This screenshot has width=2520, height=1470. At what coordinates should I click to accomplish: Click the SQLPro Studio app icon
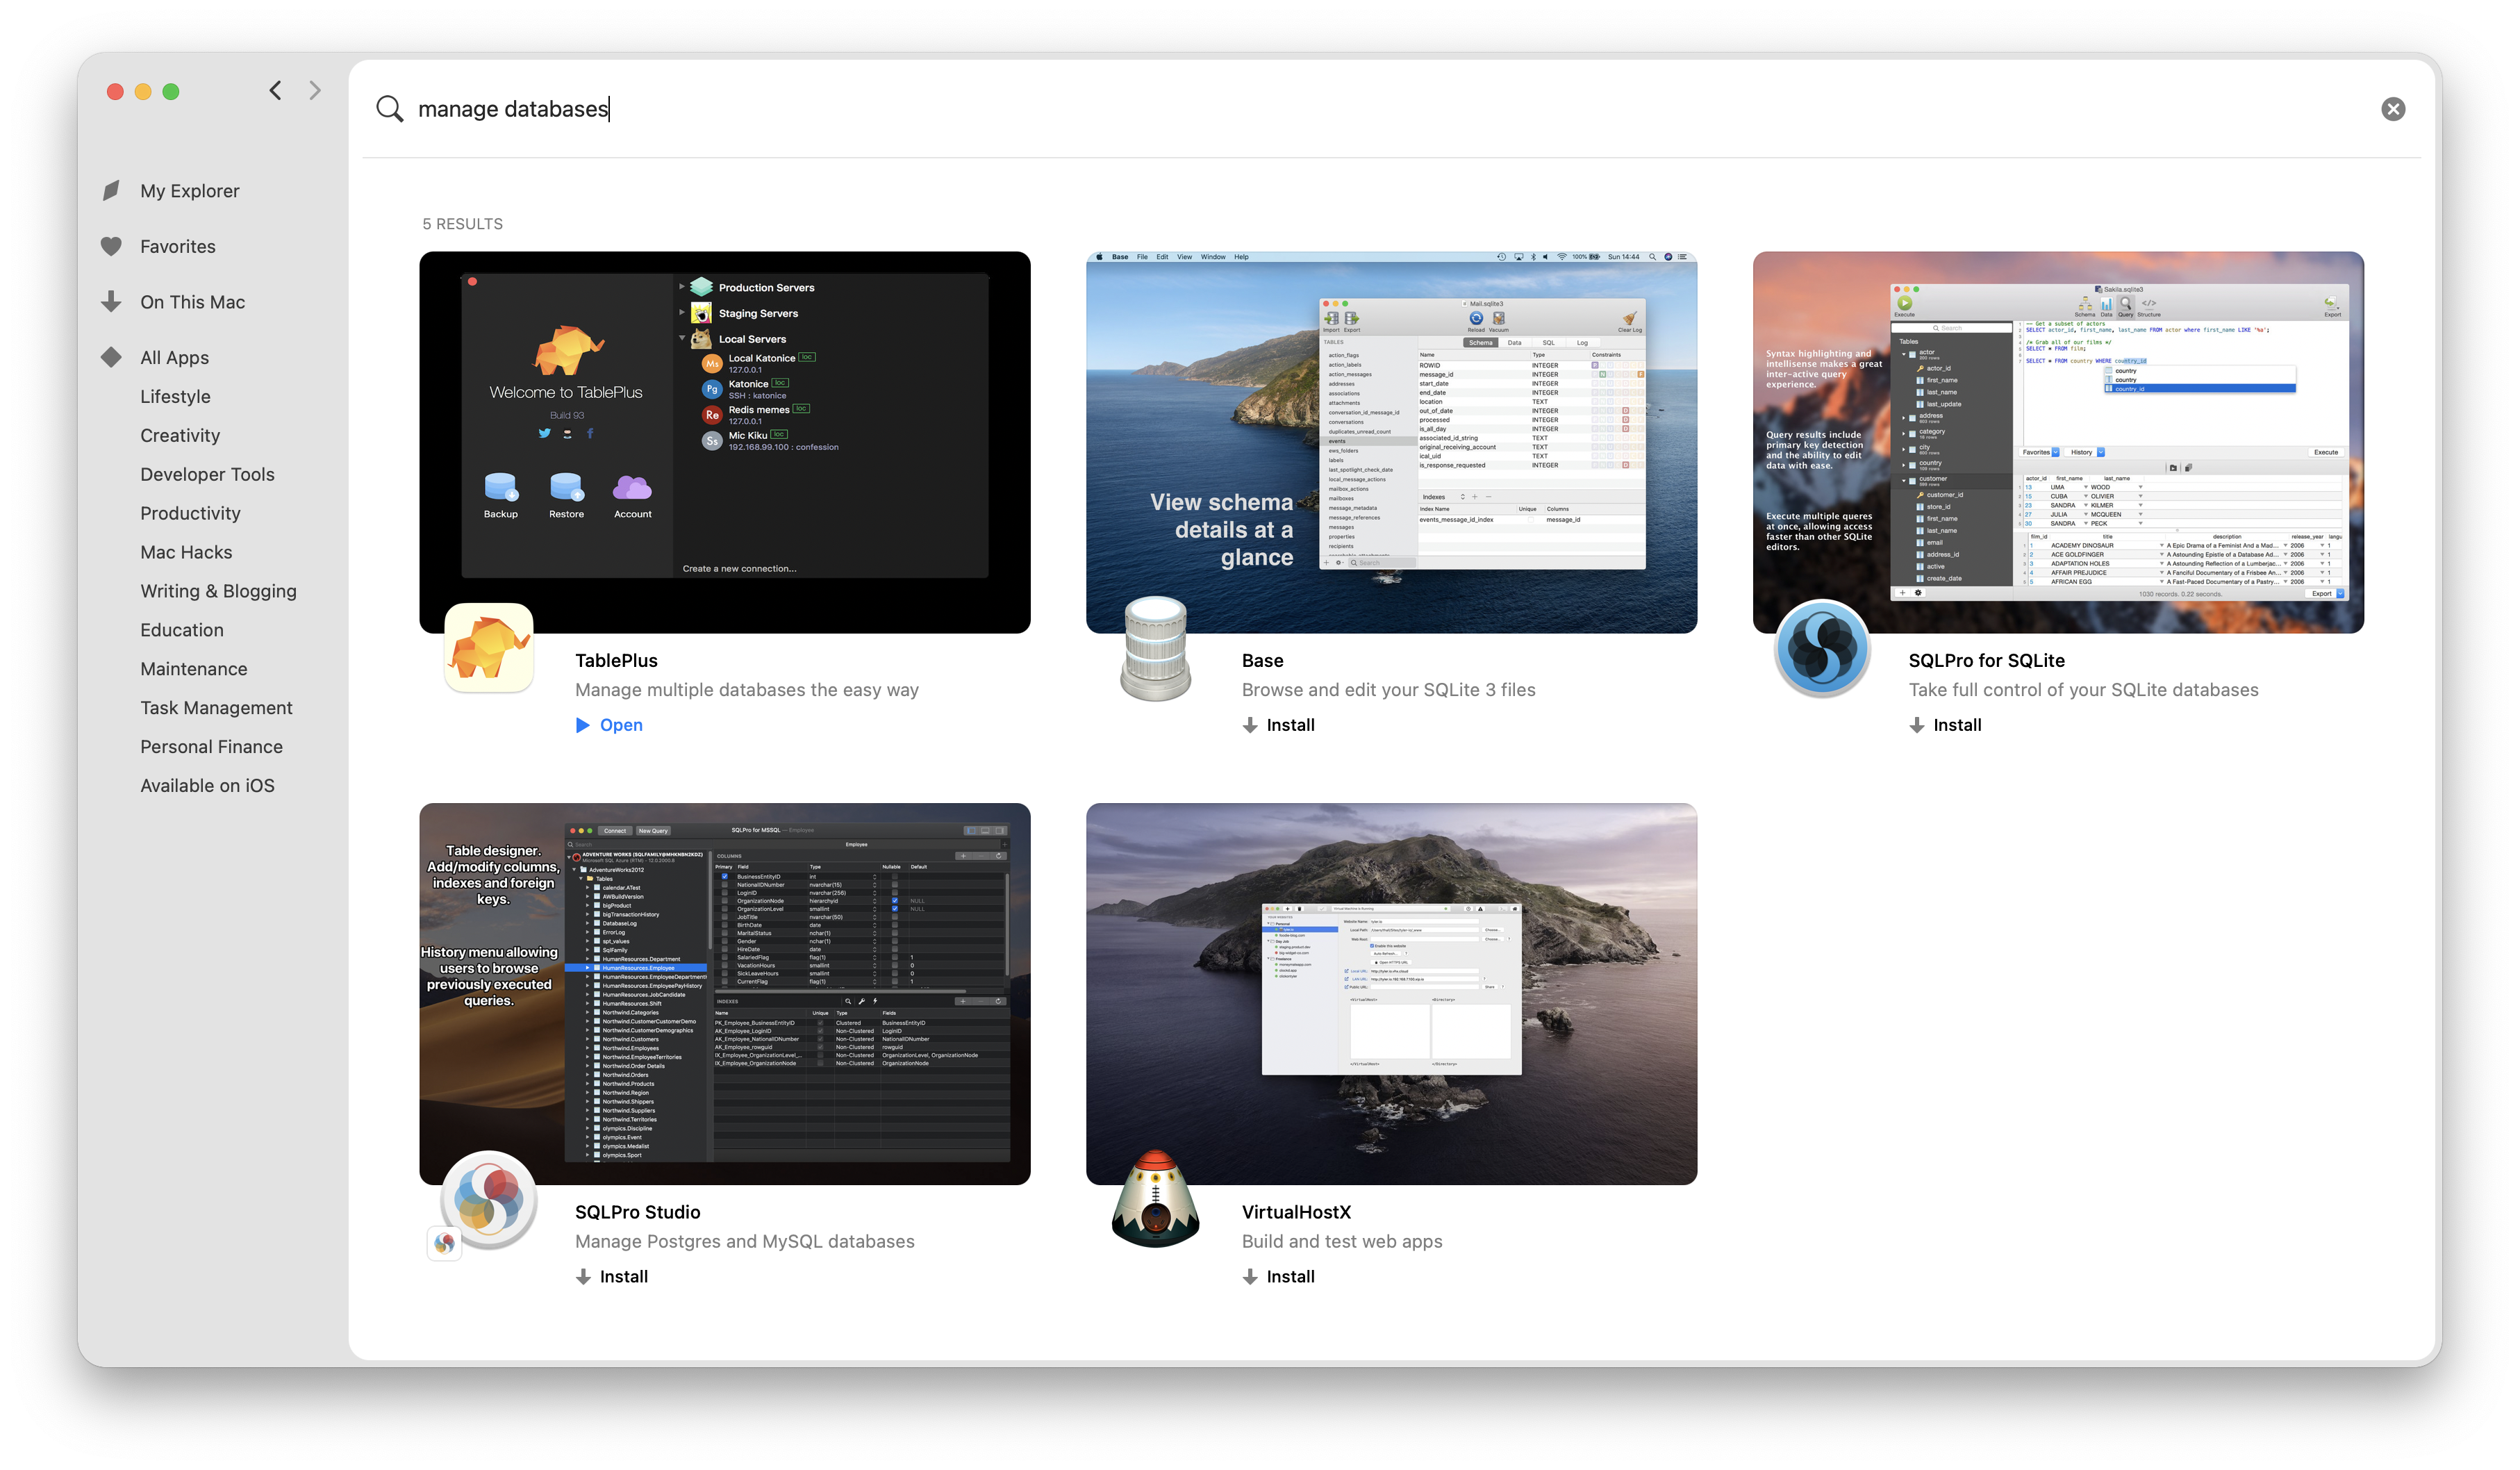tap(489, 1199)
